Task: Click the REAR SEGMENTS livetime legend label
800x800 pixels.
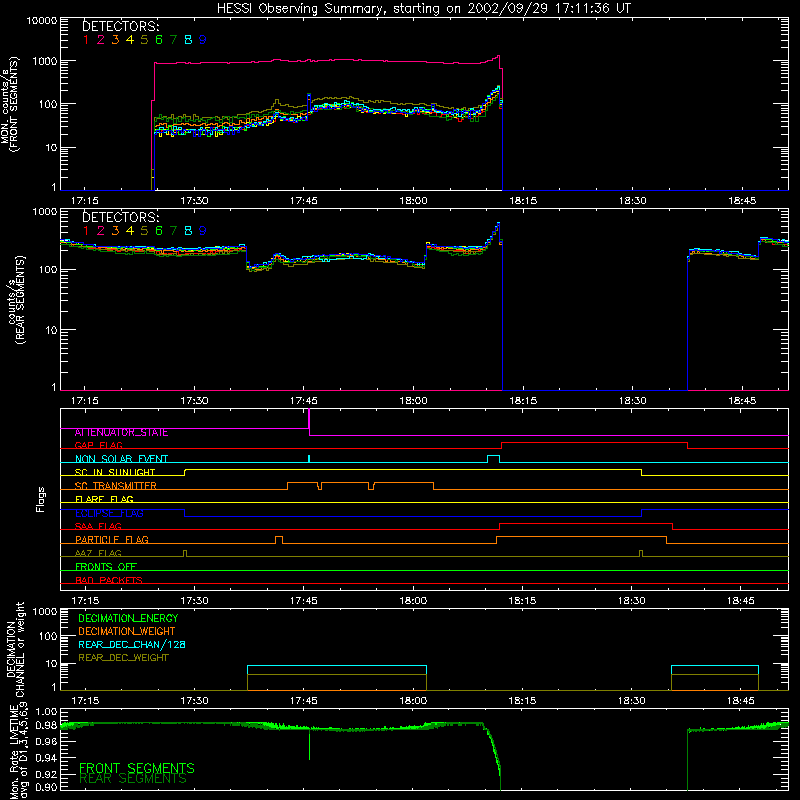Action: click(x=133, y=779)
